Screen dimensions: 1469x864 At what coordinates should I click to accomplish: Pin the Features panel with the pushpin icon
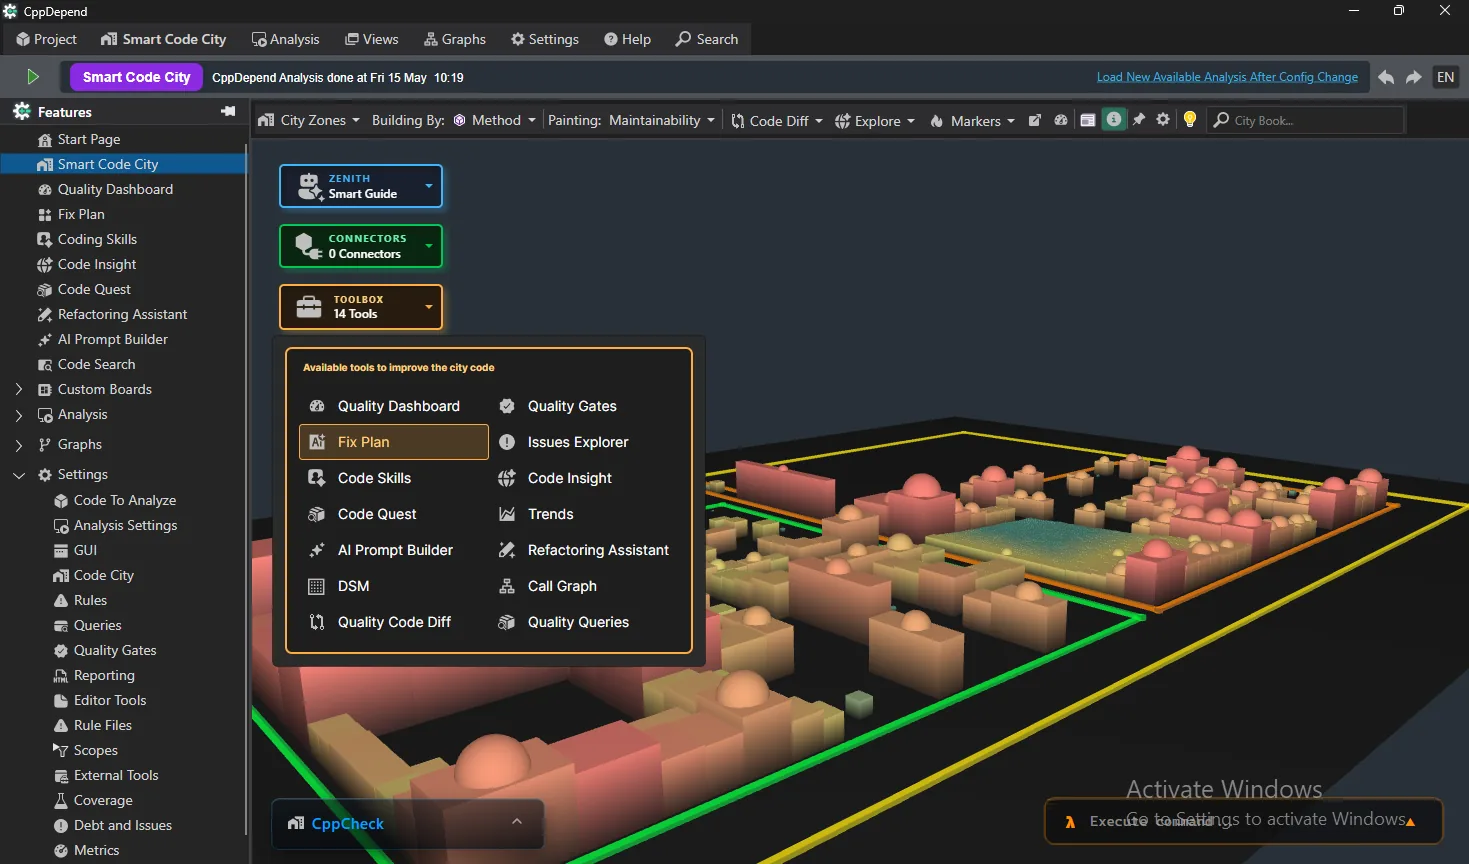click(228, 111)
